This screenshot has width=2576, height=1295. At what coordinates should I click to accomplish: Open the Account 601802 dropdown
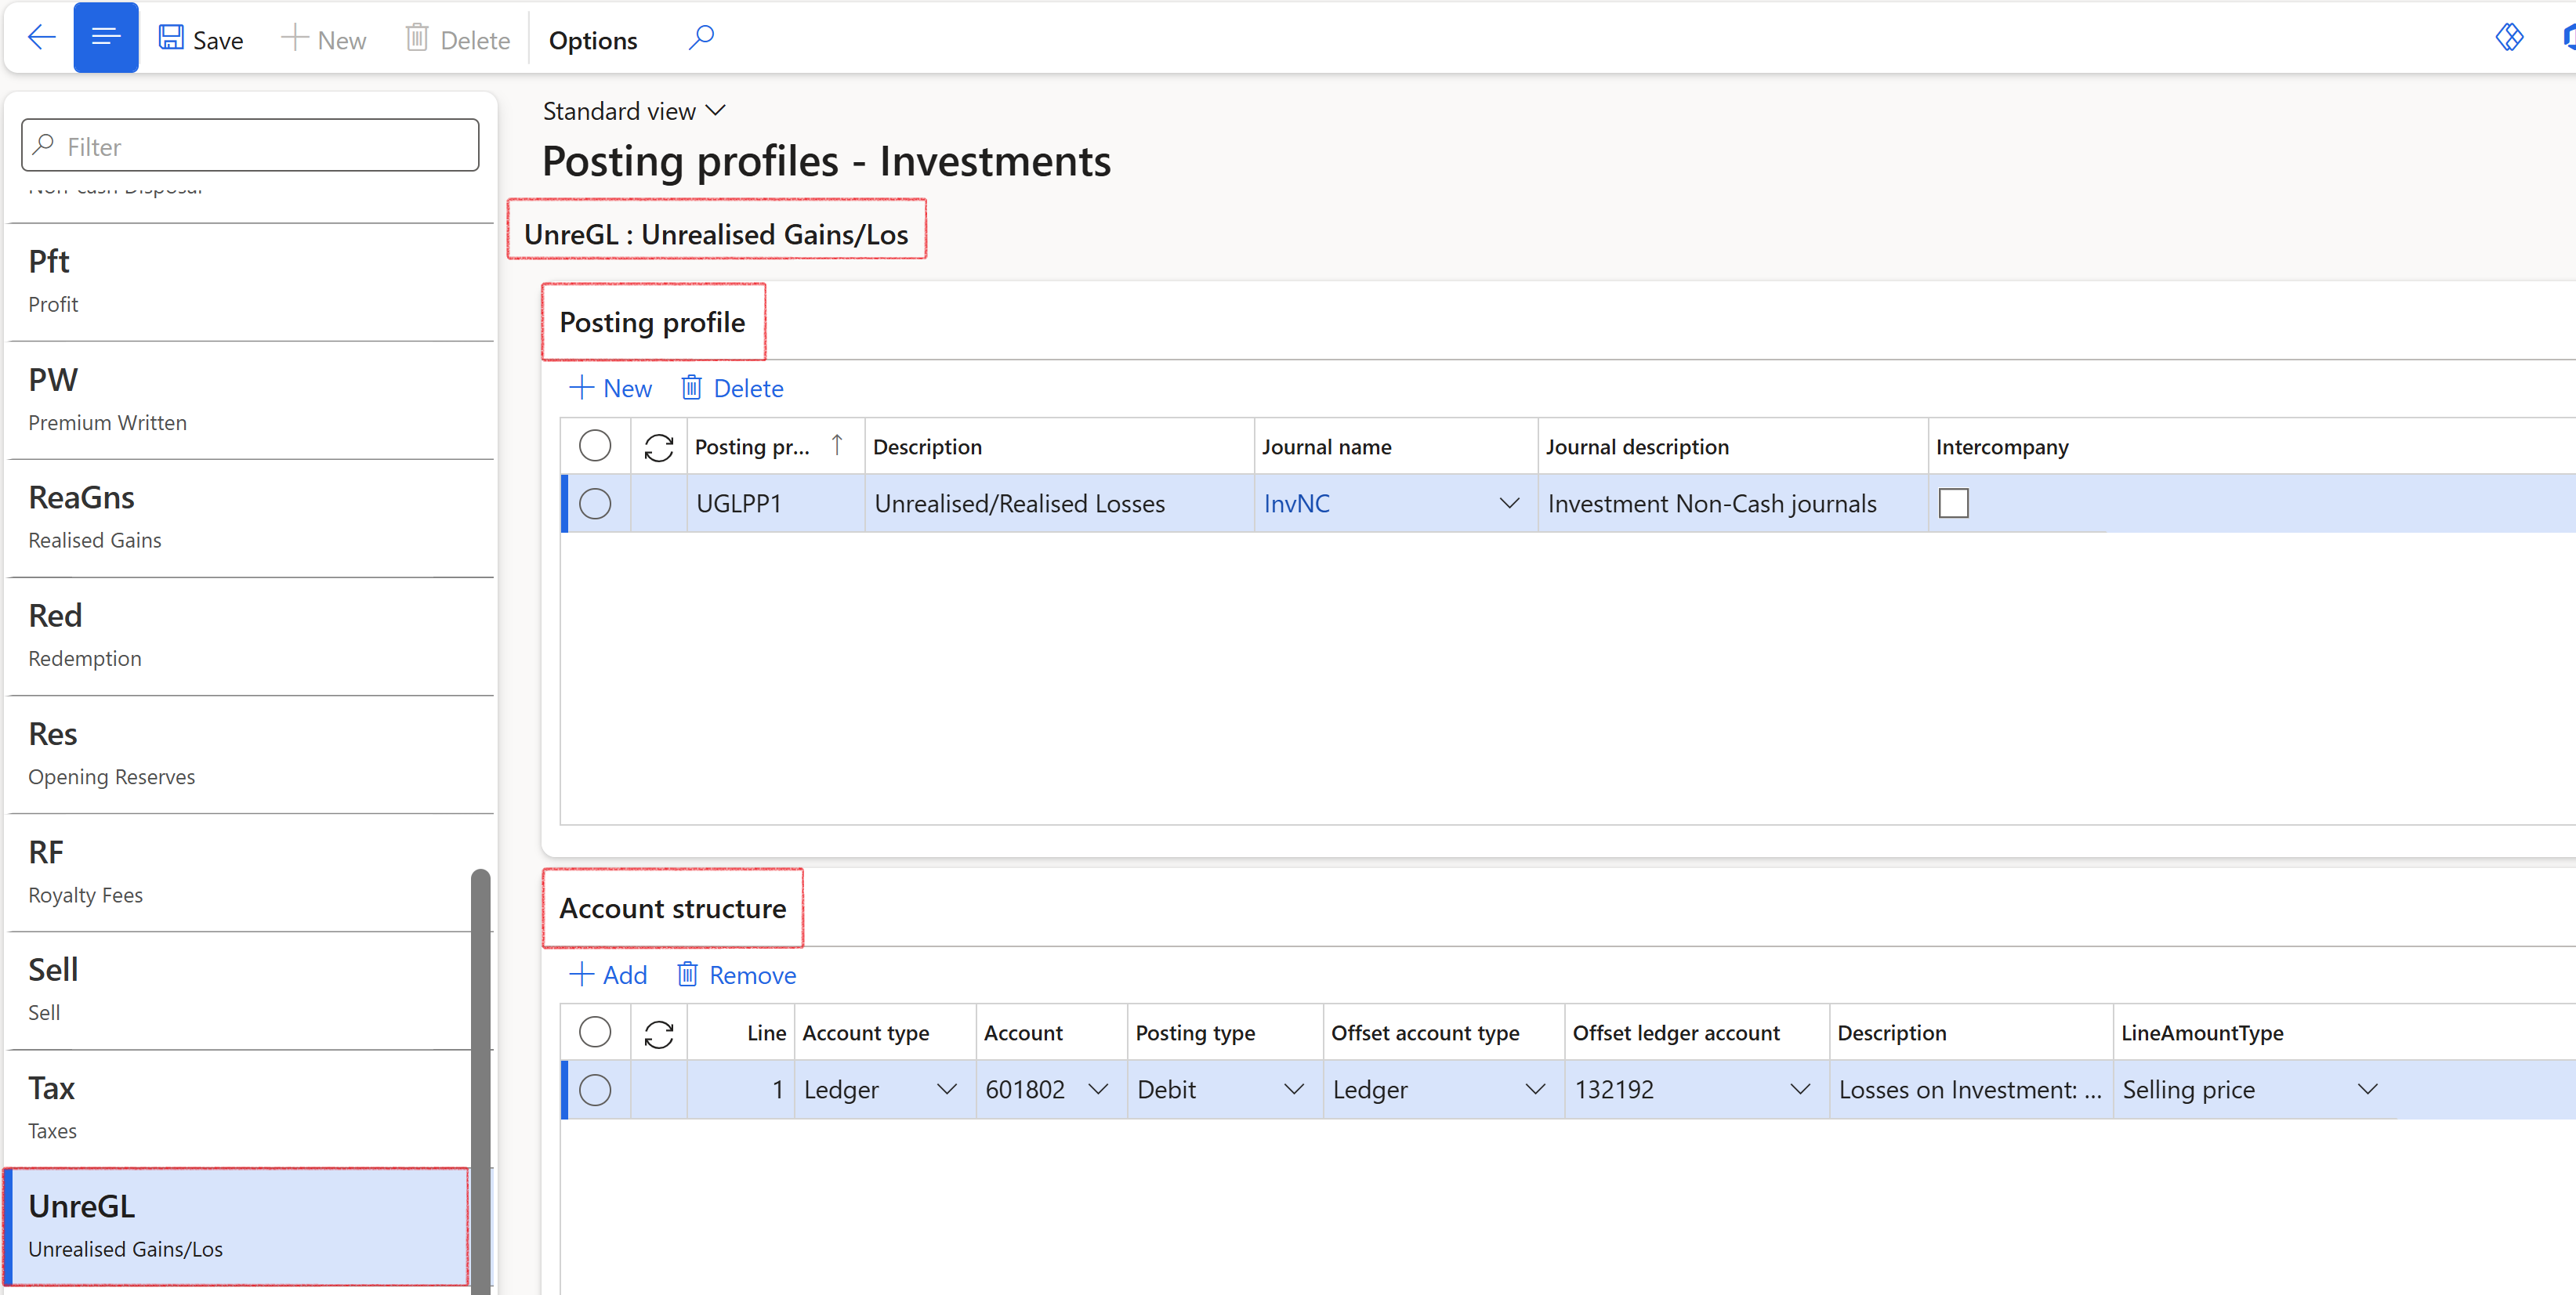[1098, 1089]
